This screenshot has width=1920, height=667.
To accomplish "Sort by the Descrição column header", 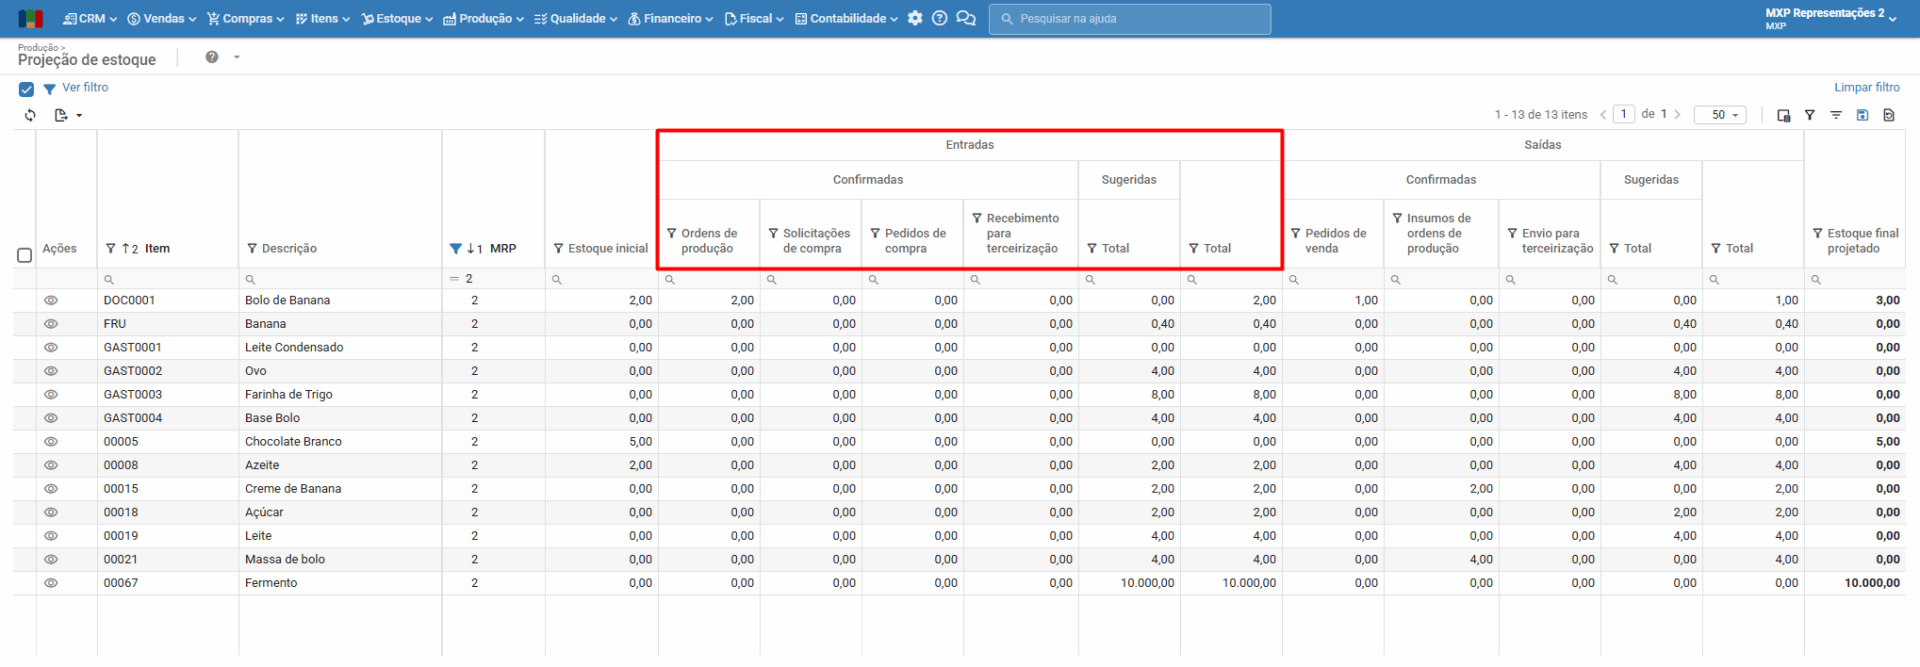I will 289,248.
